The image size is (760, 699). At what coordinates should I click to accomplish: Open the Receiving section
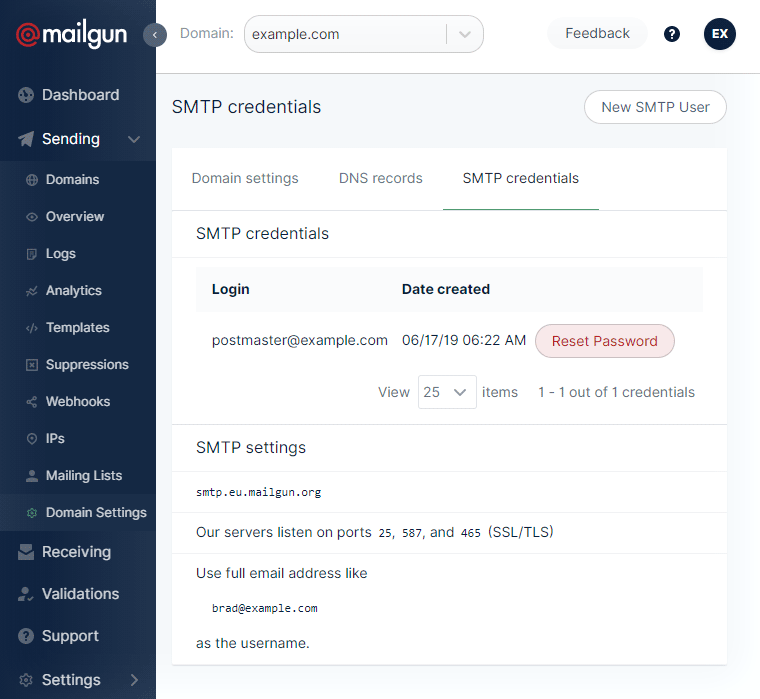click(76, 552)
